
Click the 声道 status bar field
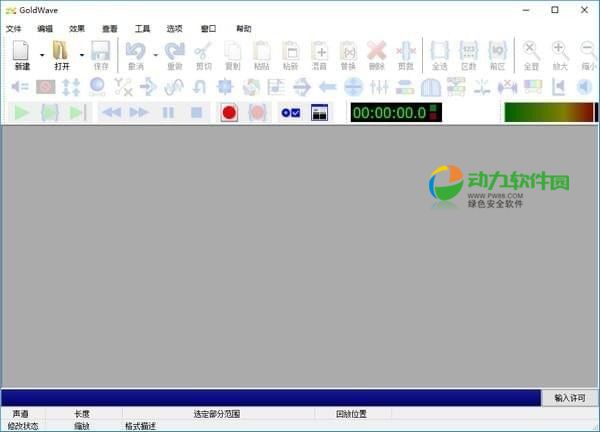[x=21, y=414]
